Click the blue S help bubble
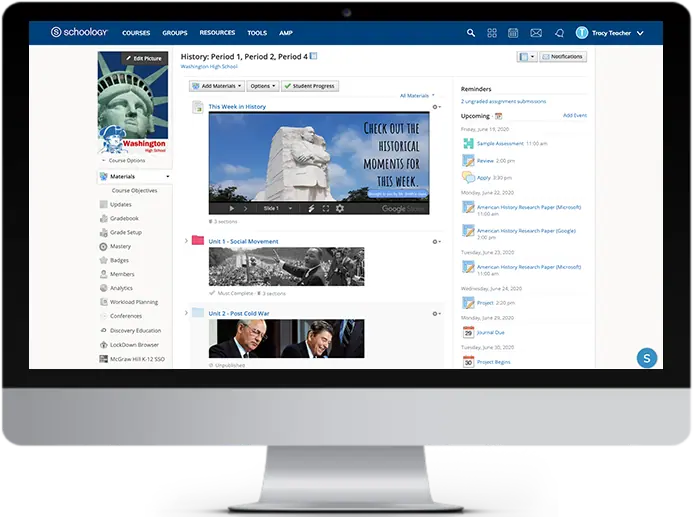The image size is (693, 517). tap(647, 358)
